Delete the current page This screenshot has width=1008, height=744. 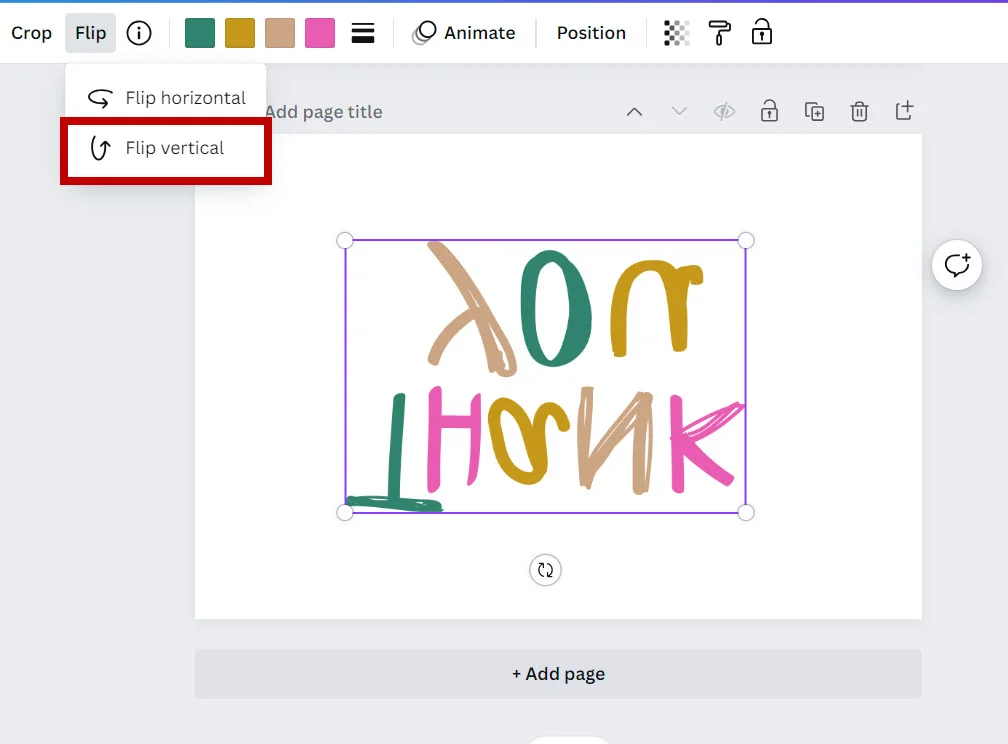coord(859,111)
